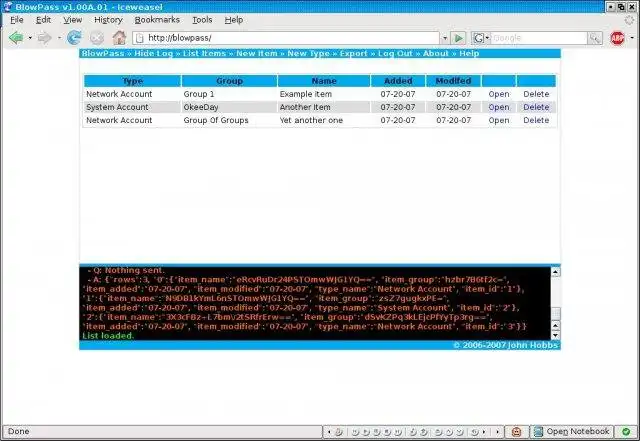Delete the Another Item entry
This screenshot has height=441, width=640.
(x=536, y=107)
